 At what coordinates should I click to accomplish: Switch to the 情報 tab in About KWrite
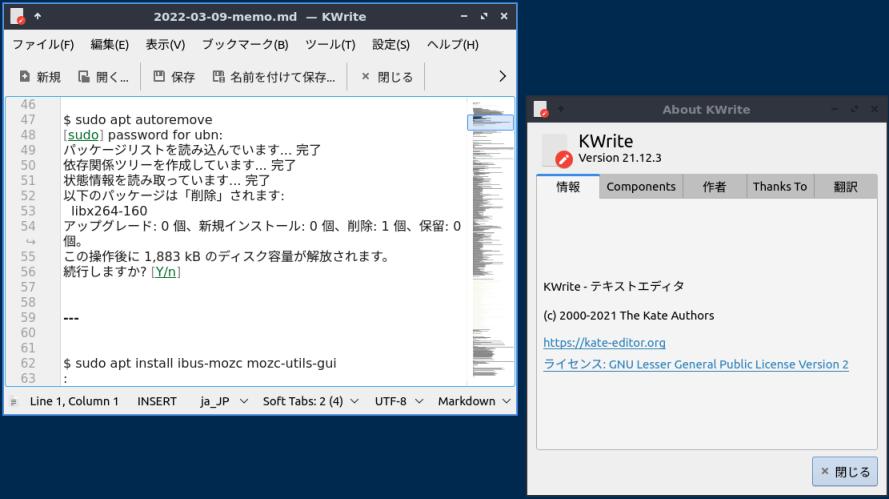click(x=568, y=187)
